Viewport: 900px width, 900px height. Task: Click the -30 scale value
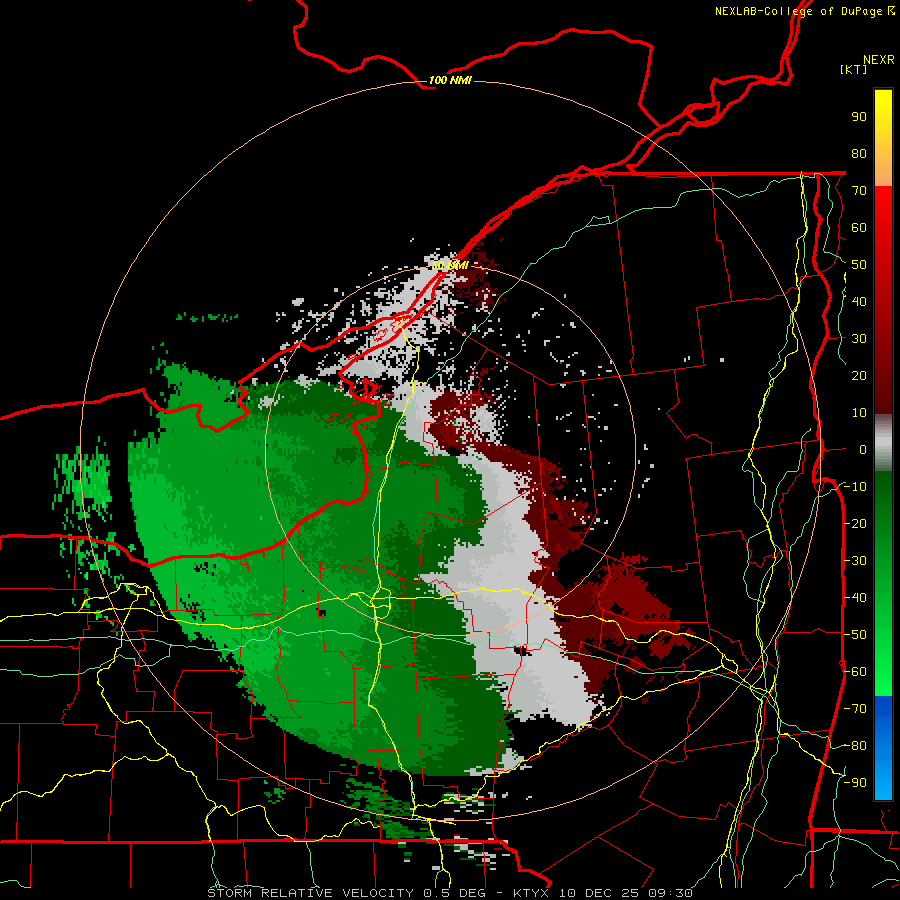click(855, 561)
